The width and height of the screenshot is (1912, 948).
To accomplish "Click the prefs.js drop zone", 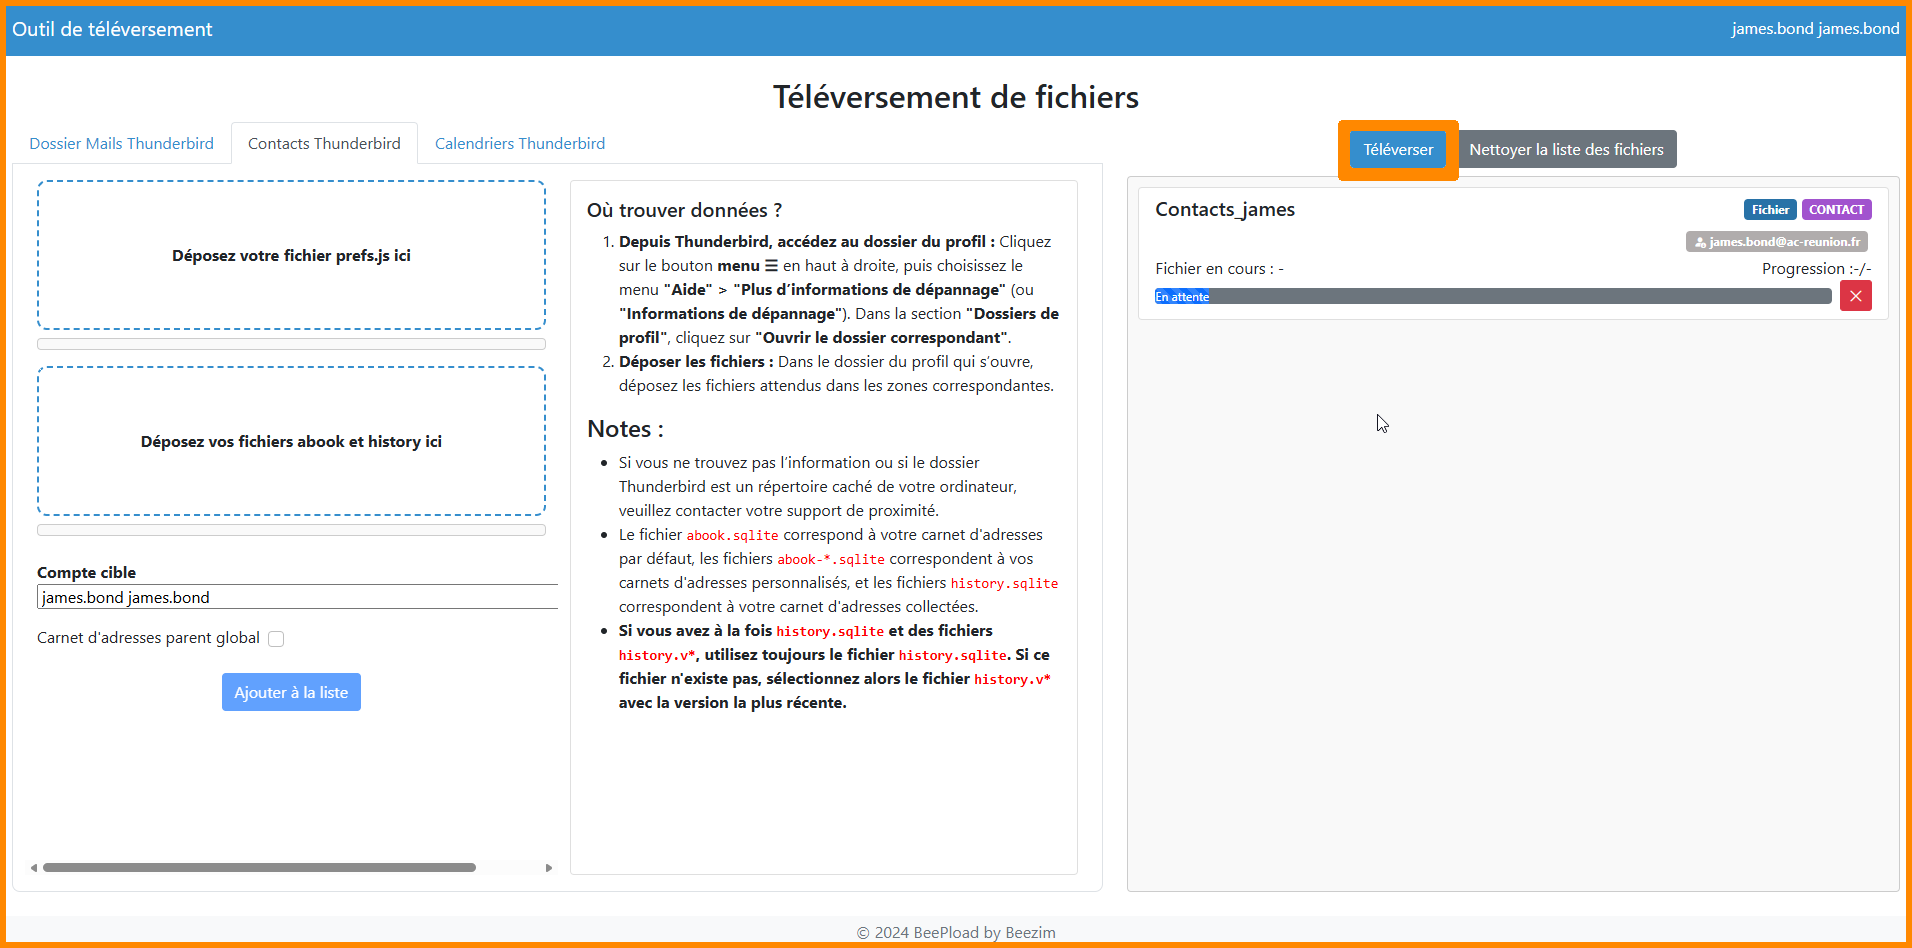I will (x=291, y=256).
